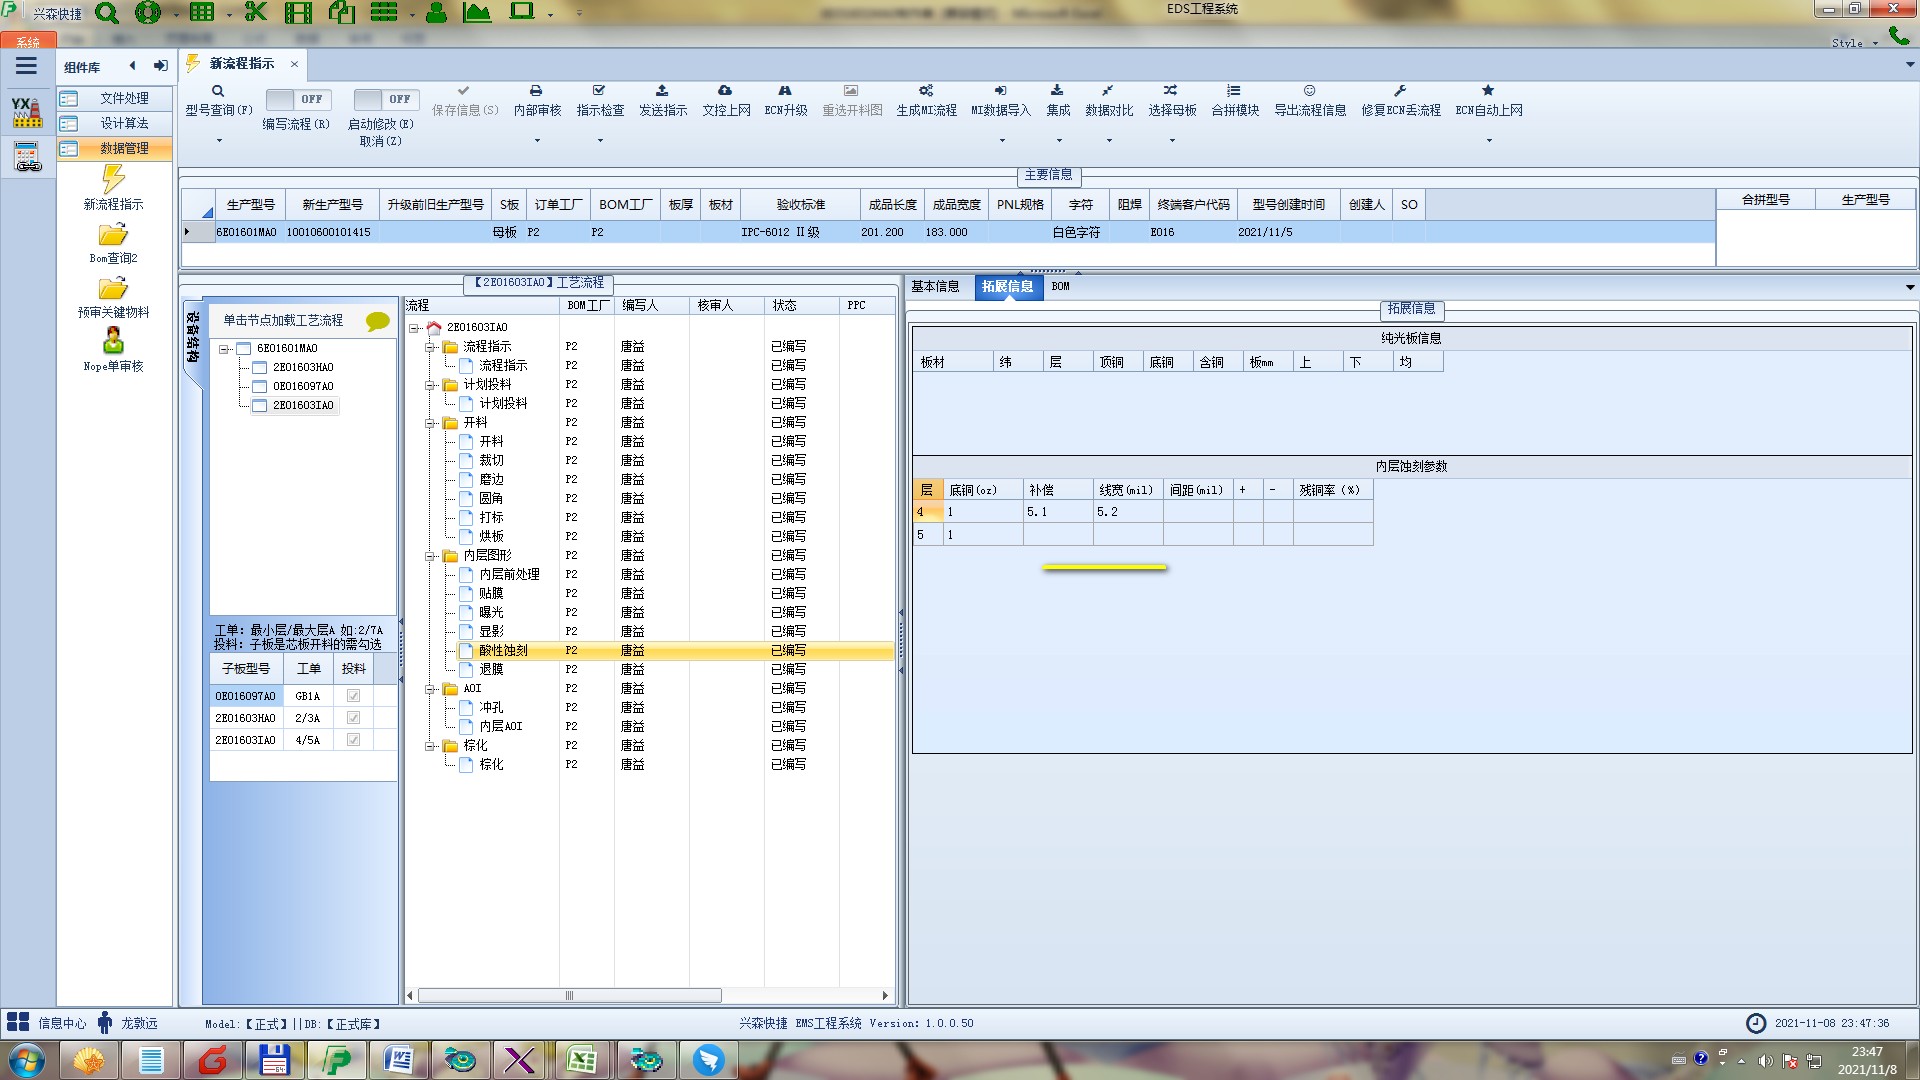Click 修复ECN丢流程 wrench icon
Screen dimensions: 1920x1080
[x=1400, y=91]
